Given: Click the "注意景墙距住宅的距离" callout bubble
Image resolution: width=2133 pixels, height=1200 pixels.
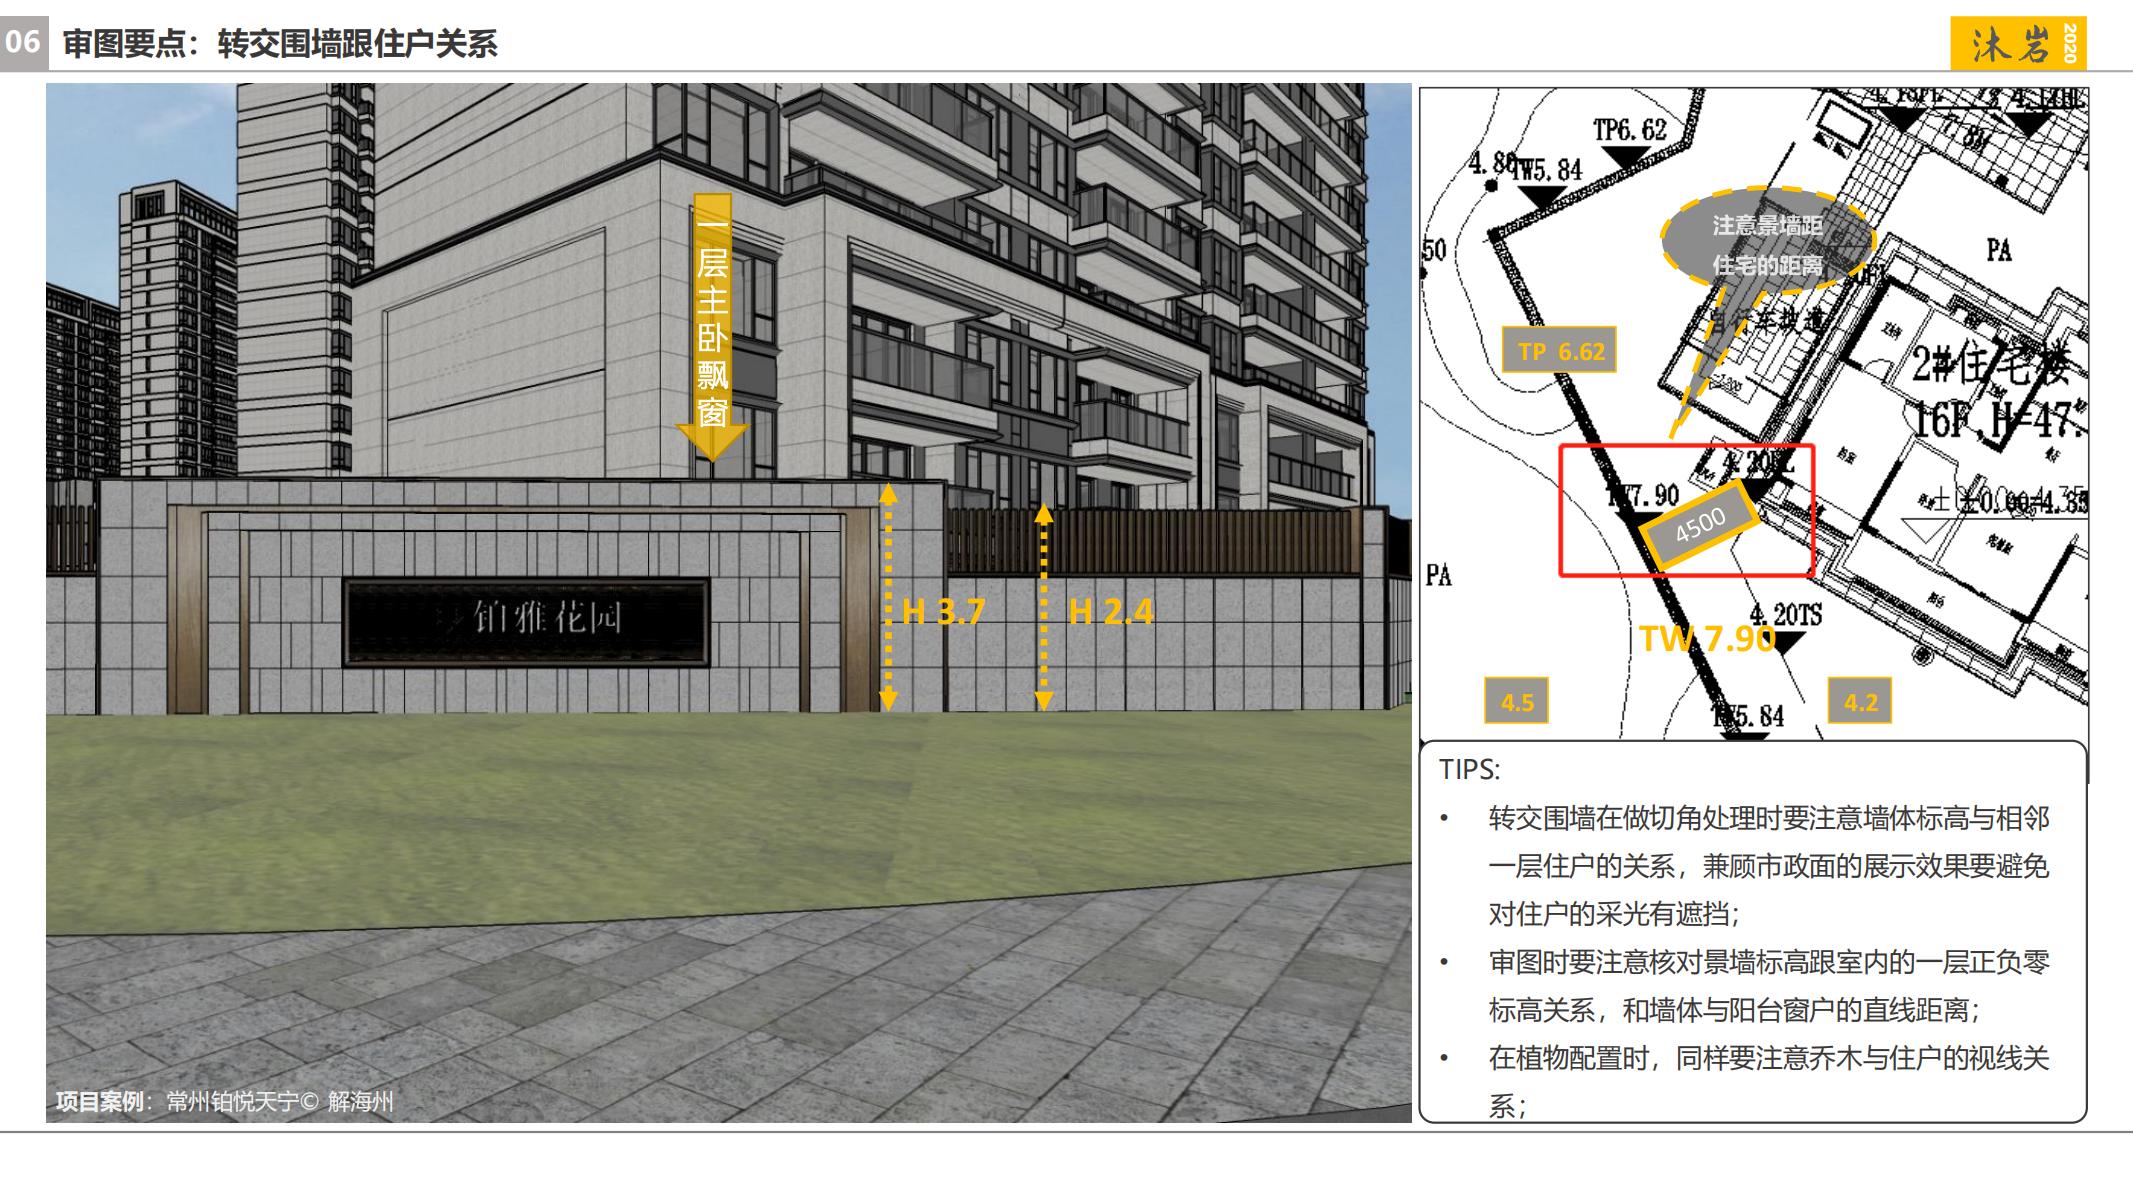Looking at the screenshot, I should click(1767, 241).
